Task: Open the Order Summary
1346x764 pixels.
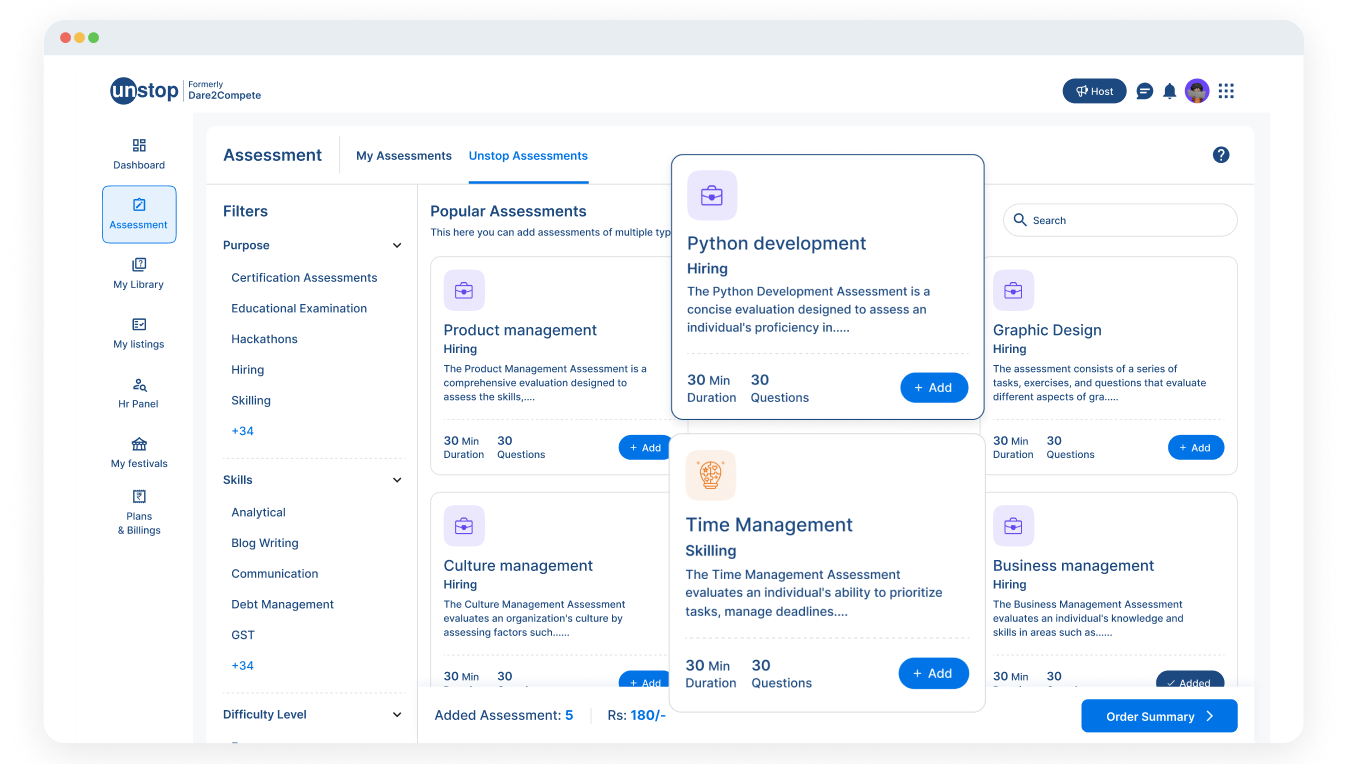Action: pos(1159,716)
